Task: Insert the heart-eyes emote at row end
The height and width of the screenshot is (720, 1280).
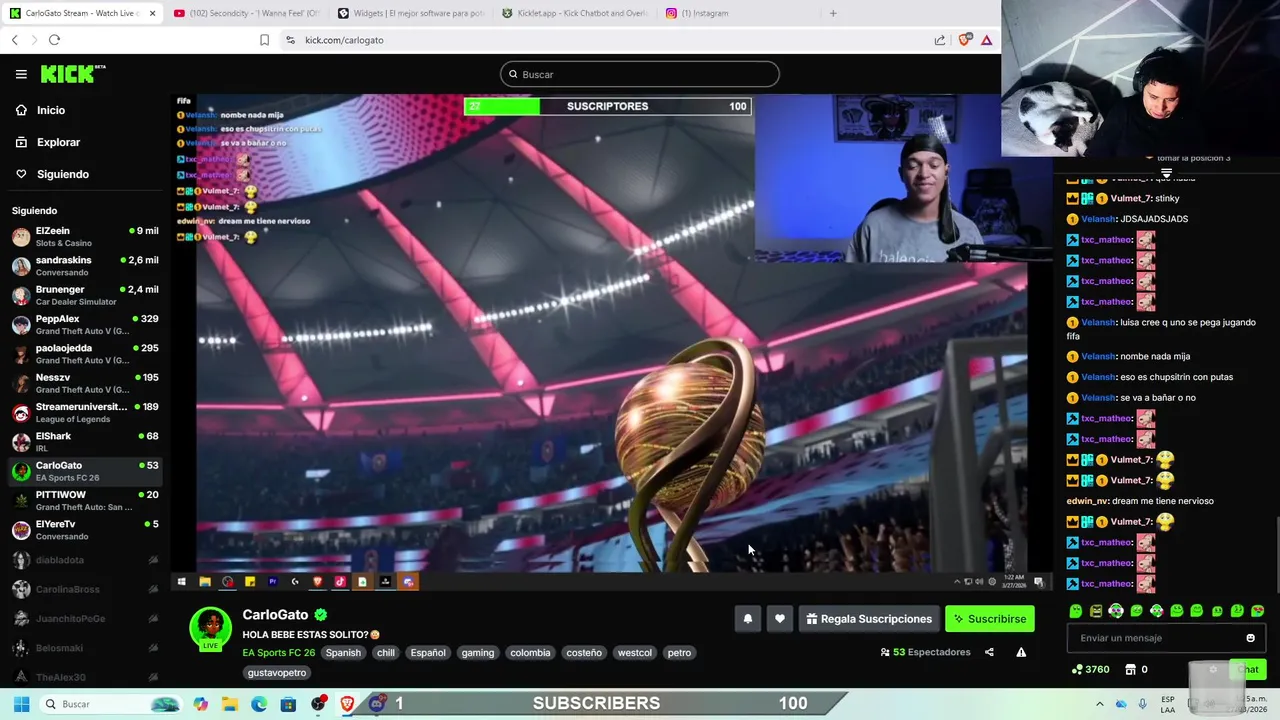Action: pos(1258,611)
